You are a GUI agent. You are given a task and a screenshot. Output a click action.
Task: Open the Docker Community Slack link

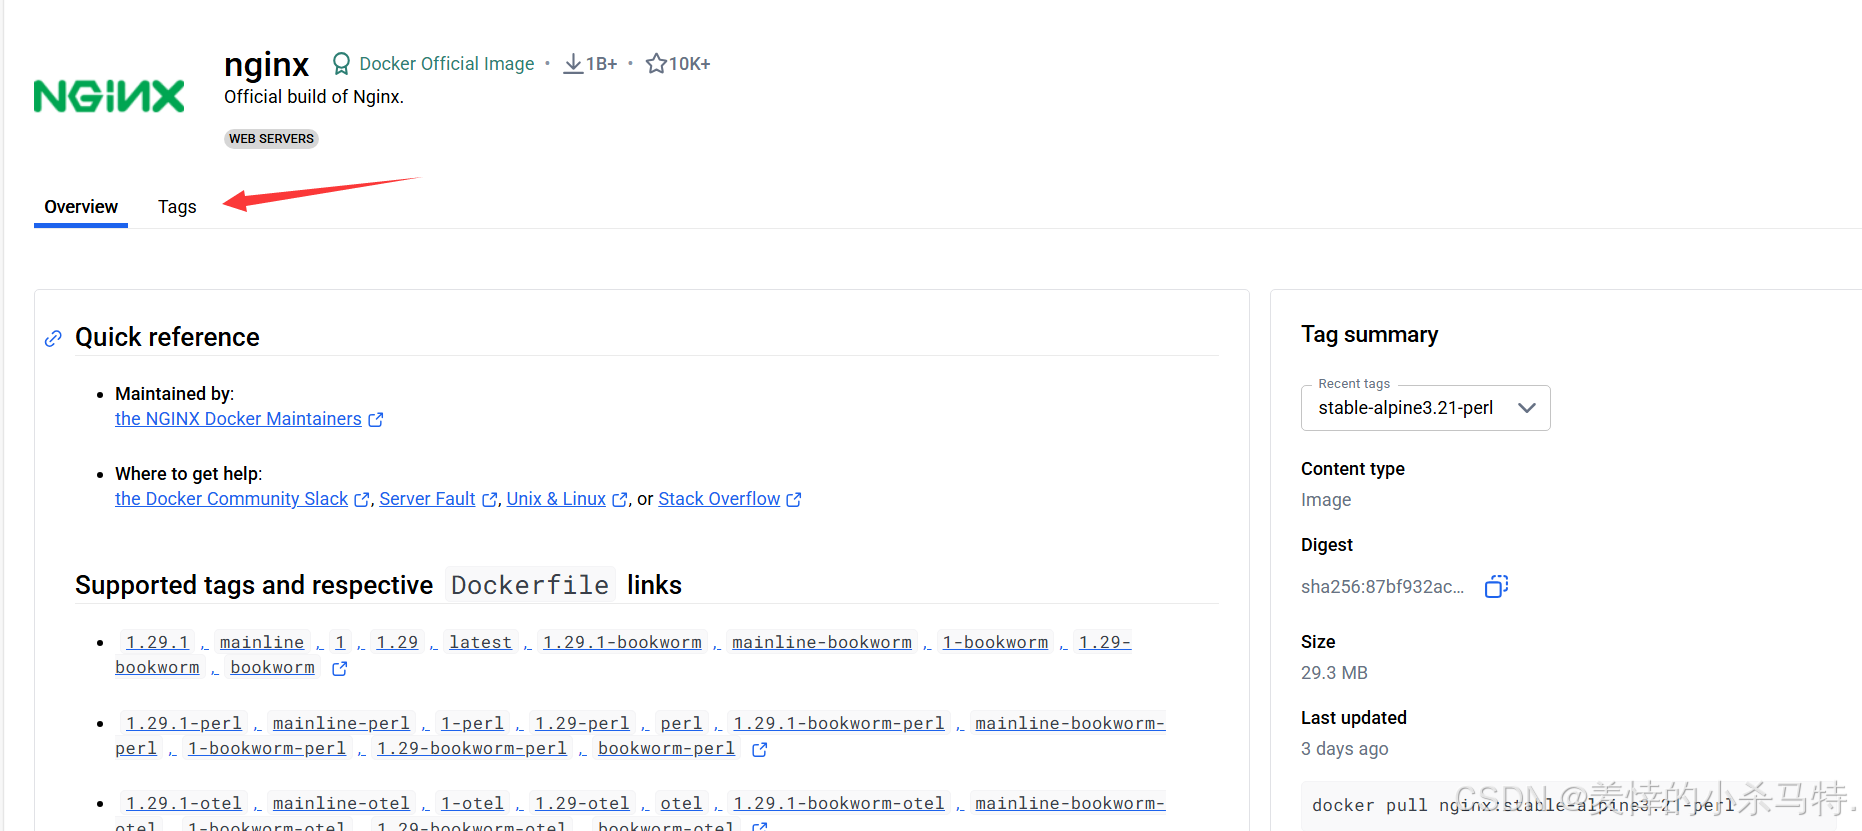click(x=231, y=499)
